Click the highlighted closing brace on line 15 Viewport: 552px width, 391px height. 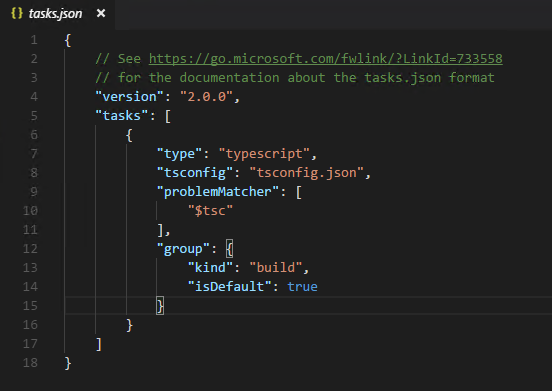pyautogui.click(x=160, y=306)
